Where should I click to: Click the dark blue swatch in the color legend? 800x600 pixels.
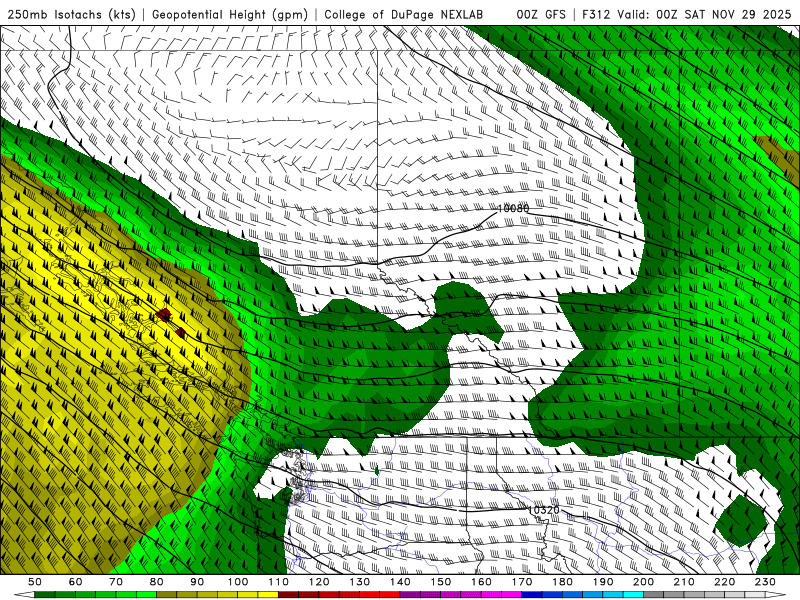coord(531,595)
